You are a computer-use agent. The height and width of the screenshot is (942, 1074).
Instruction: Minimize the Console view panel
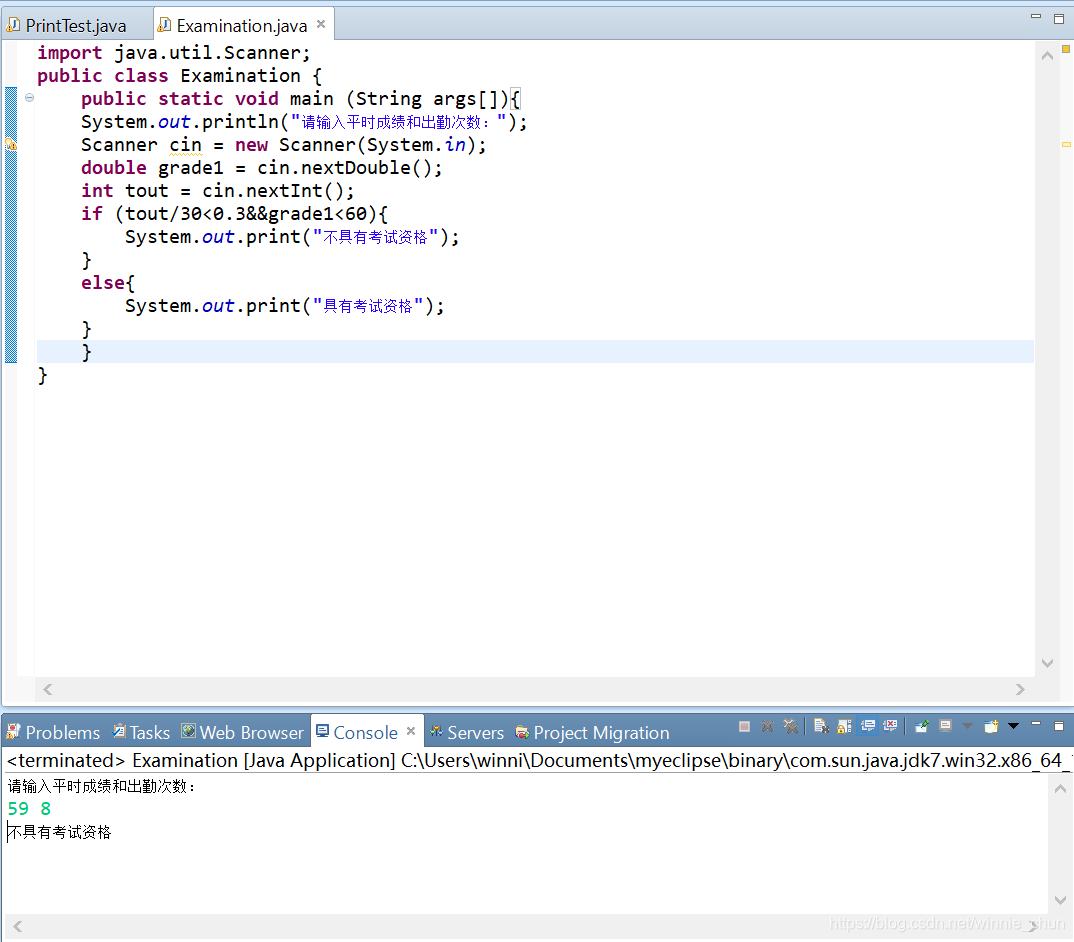coord(1036,724)
